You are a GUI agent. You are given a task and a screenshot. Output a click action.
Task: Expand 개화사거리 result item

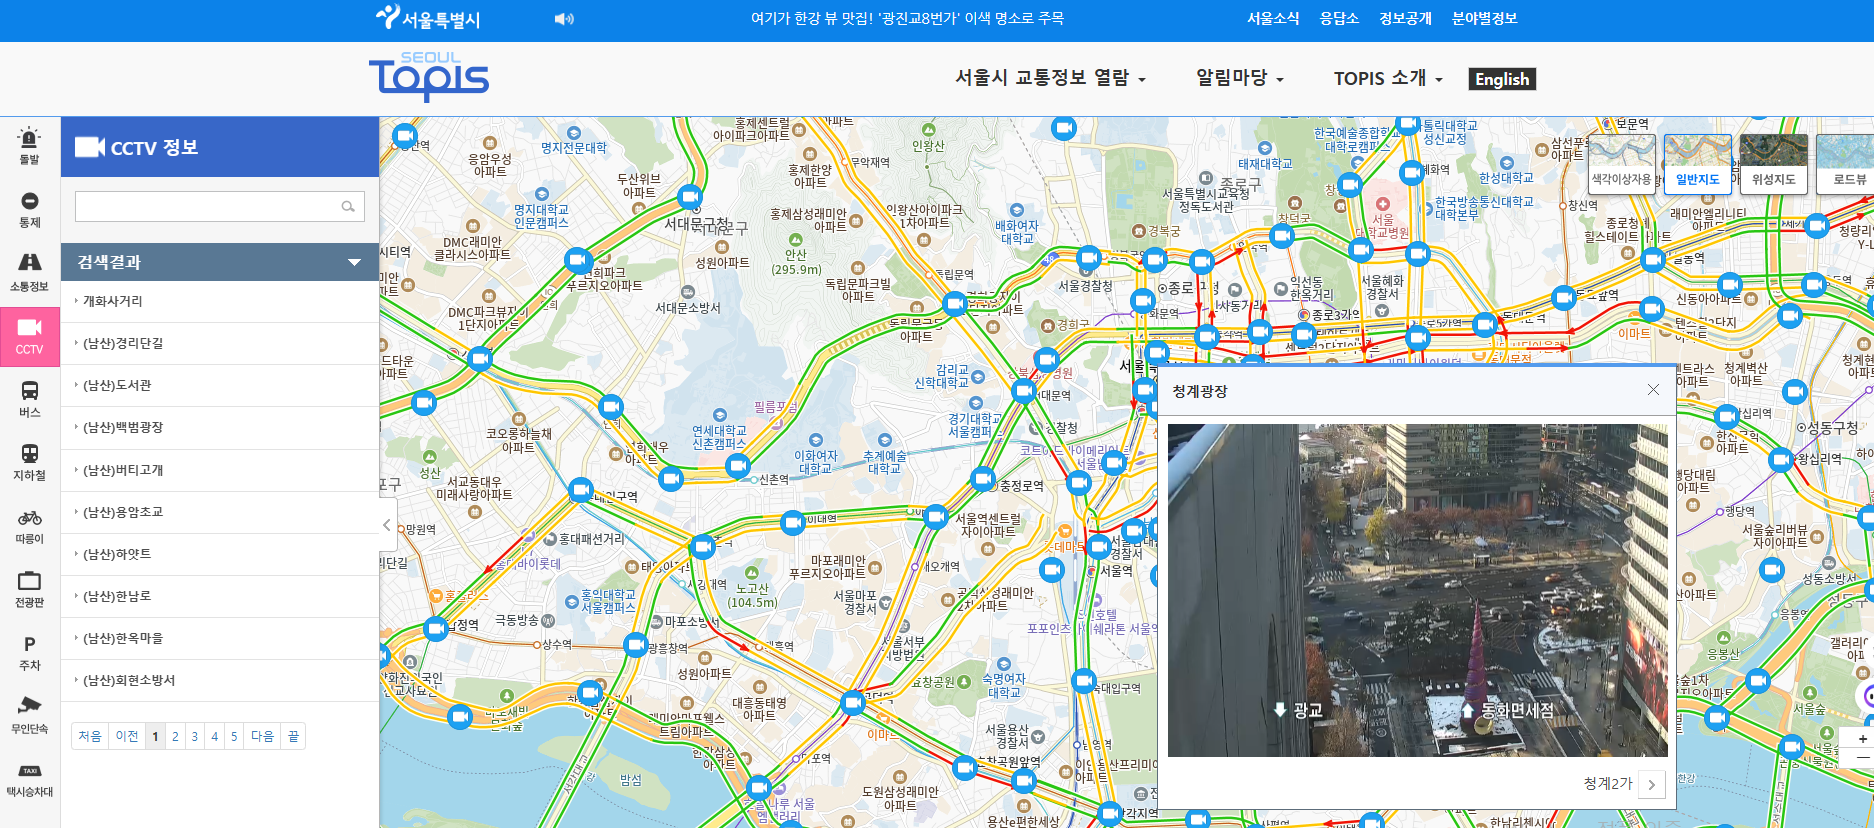point(220,301)
